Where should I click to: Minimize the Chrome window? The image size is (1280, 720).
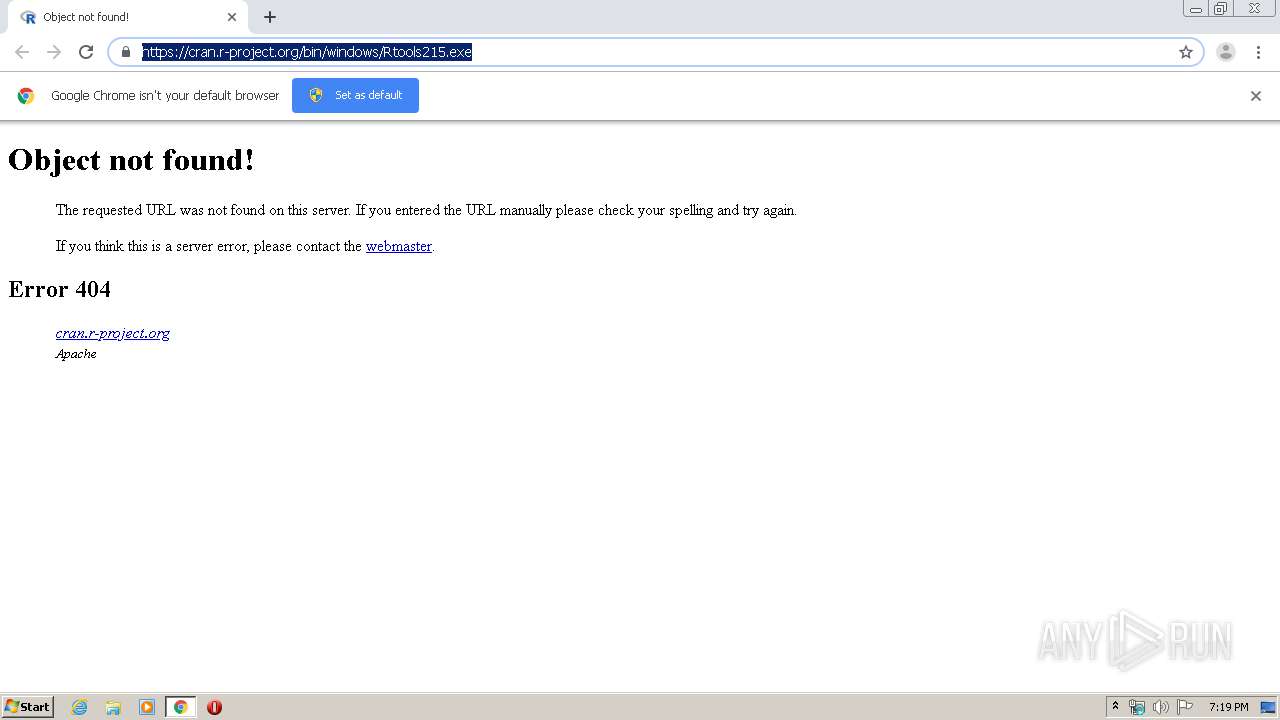coord(1195,9)
